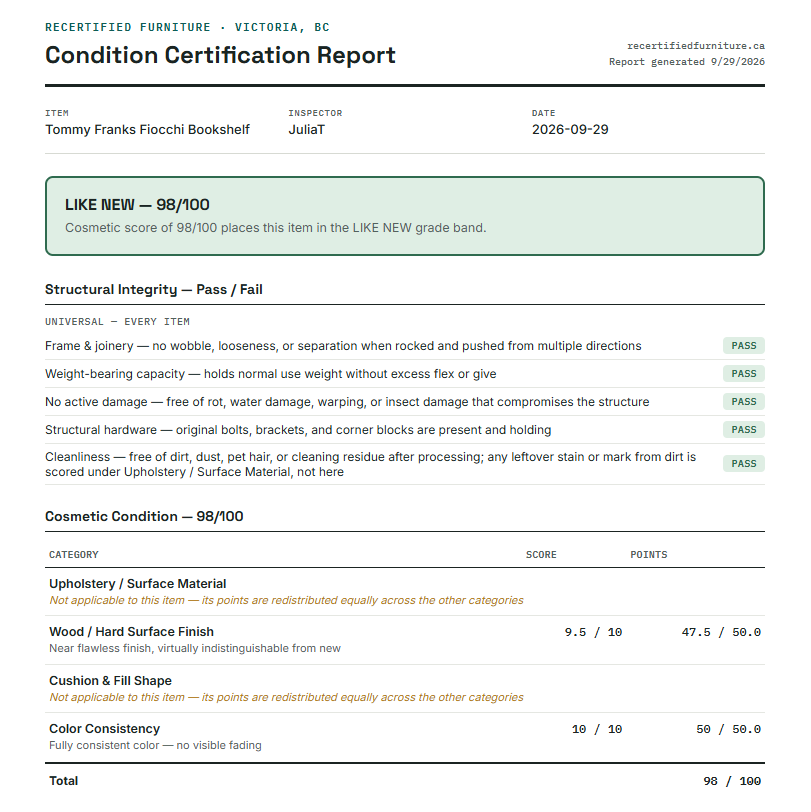Click the Report generated 9/29/2026 text
Screen dimensions: 811x812
[687, 62]
